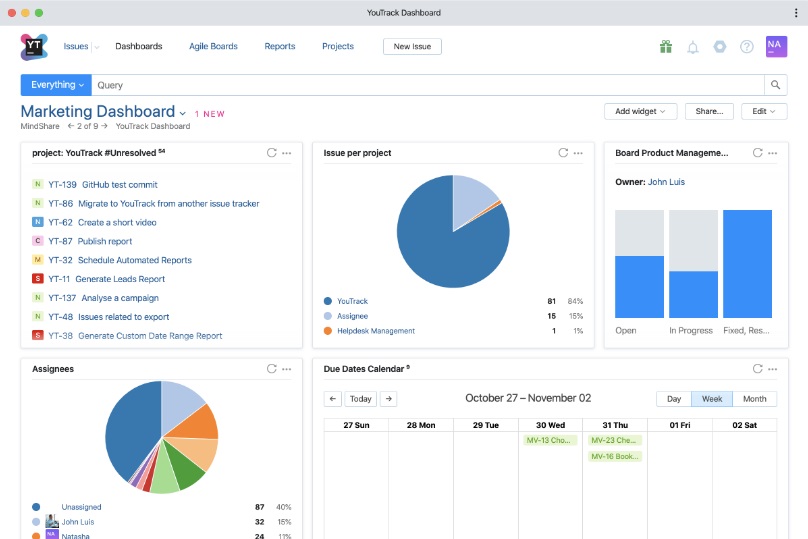Open the Dashboards menu
The image size is (808, 539).
coord(139,46)
